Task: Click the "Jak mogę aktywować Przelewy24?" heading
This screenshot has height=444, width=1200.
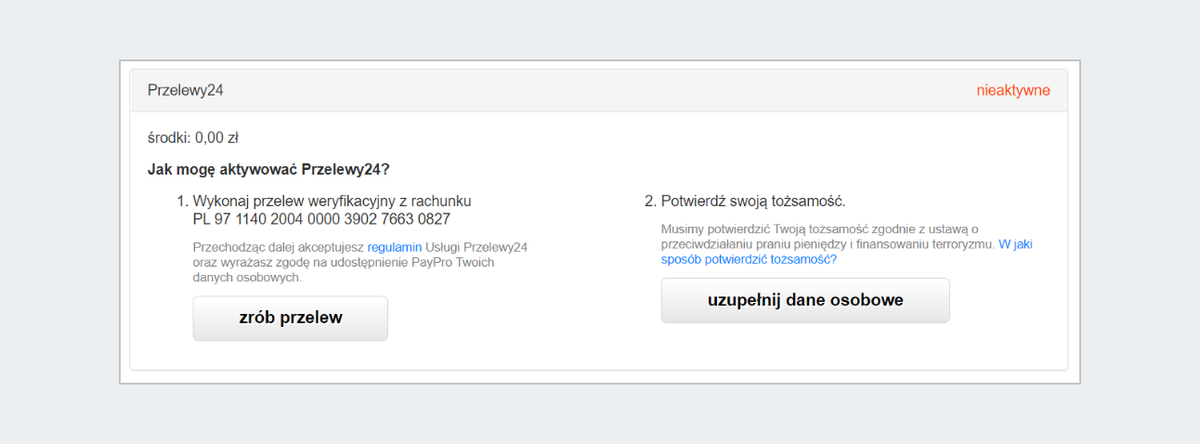Action: [268, 168]
